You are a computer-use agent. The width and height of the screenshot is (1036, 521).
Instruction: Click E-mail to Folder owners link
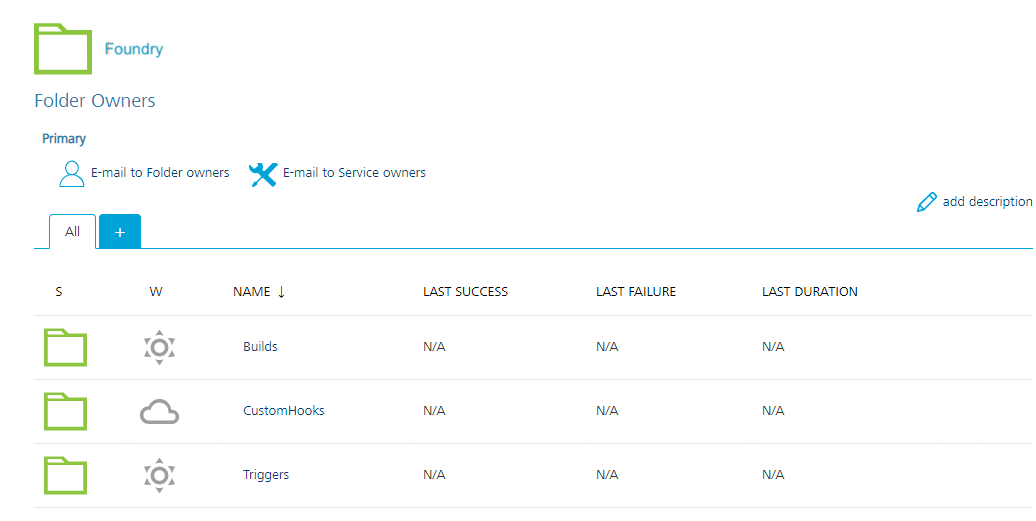[160, 173]
